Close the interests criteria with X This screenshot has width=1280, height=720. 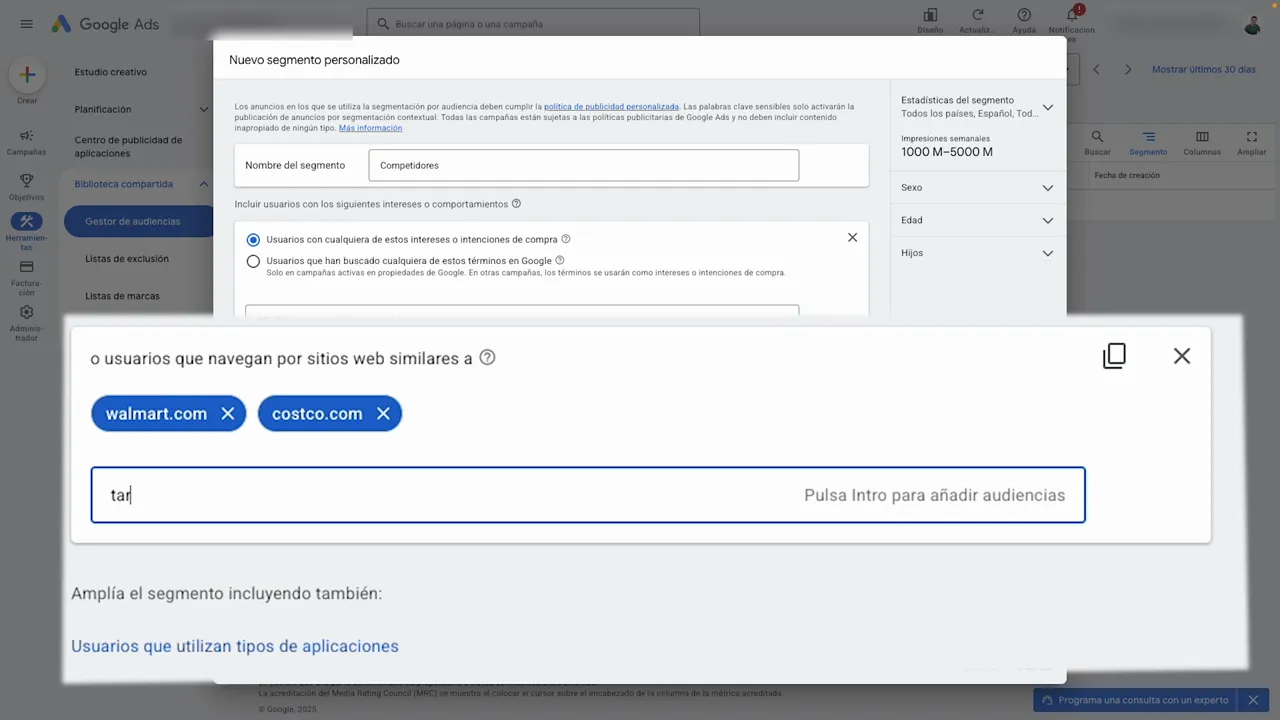tap(852, 238)
